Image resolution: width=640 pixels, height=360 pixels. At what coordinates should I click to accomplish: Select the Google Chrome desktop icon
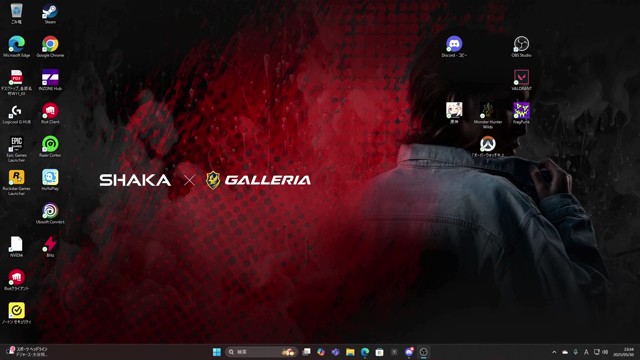click(50, 47)
